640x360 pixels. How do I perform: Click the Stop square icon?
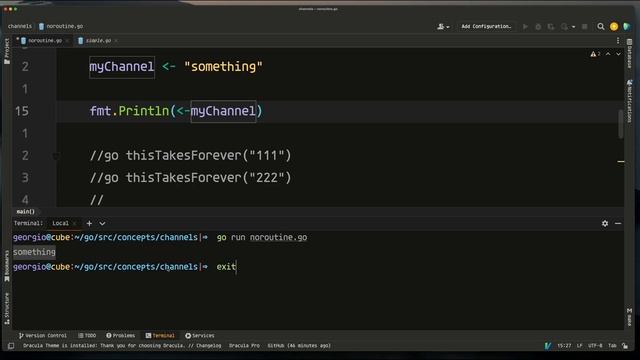(x=584, y=27)
